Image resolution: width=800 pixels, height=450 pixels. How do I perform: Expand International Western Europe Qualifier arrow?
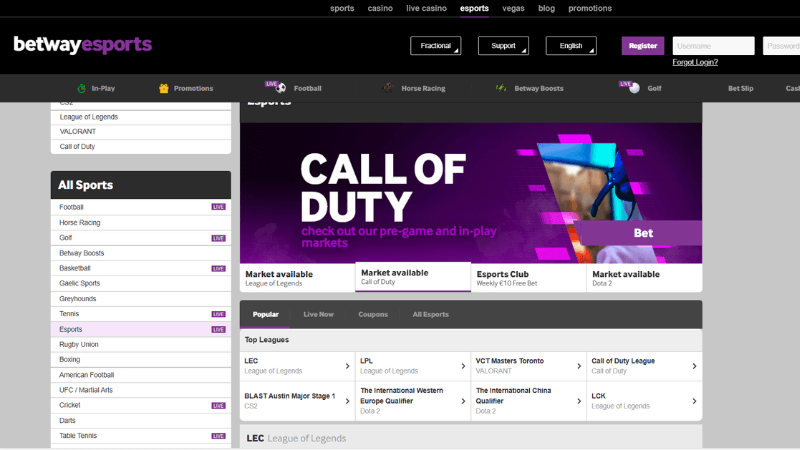tap(463, 401)
